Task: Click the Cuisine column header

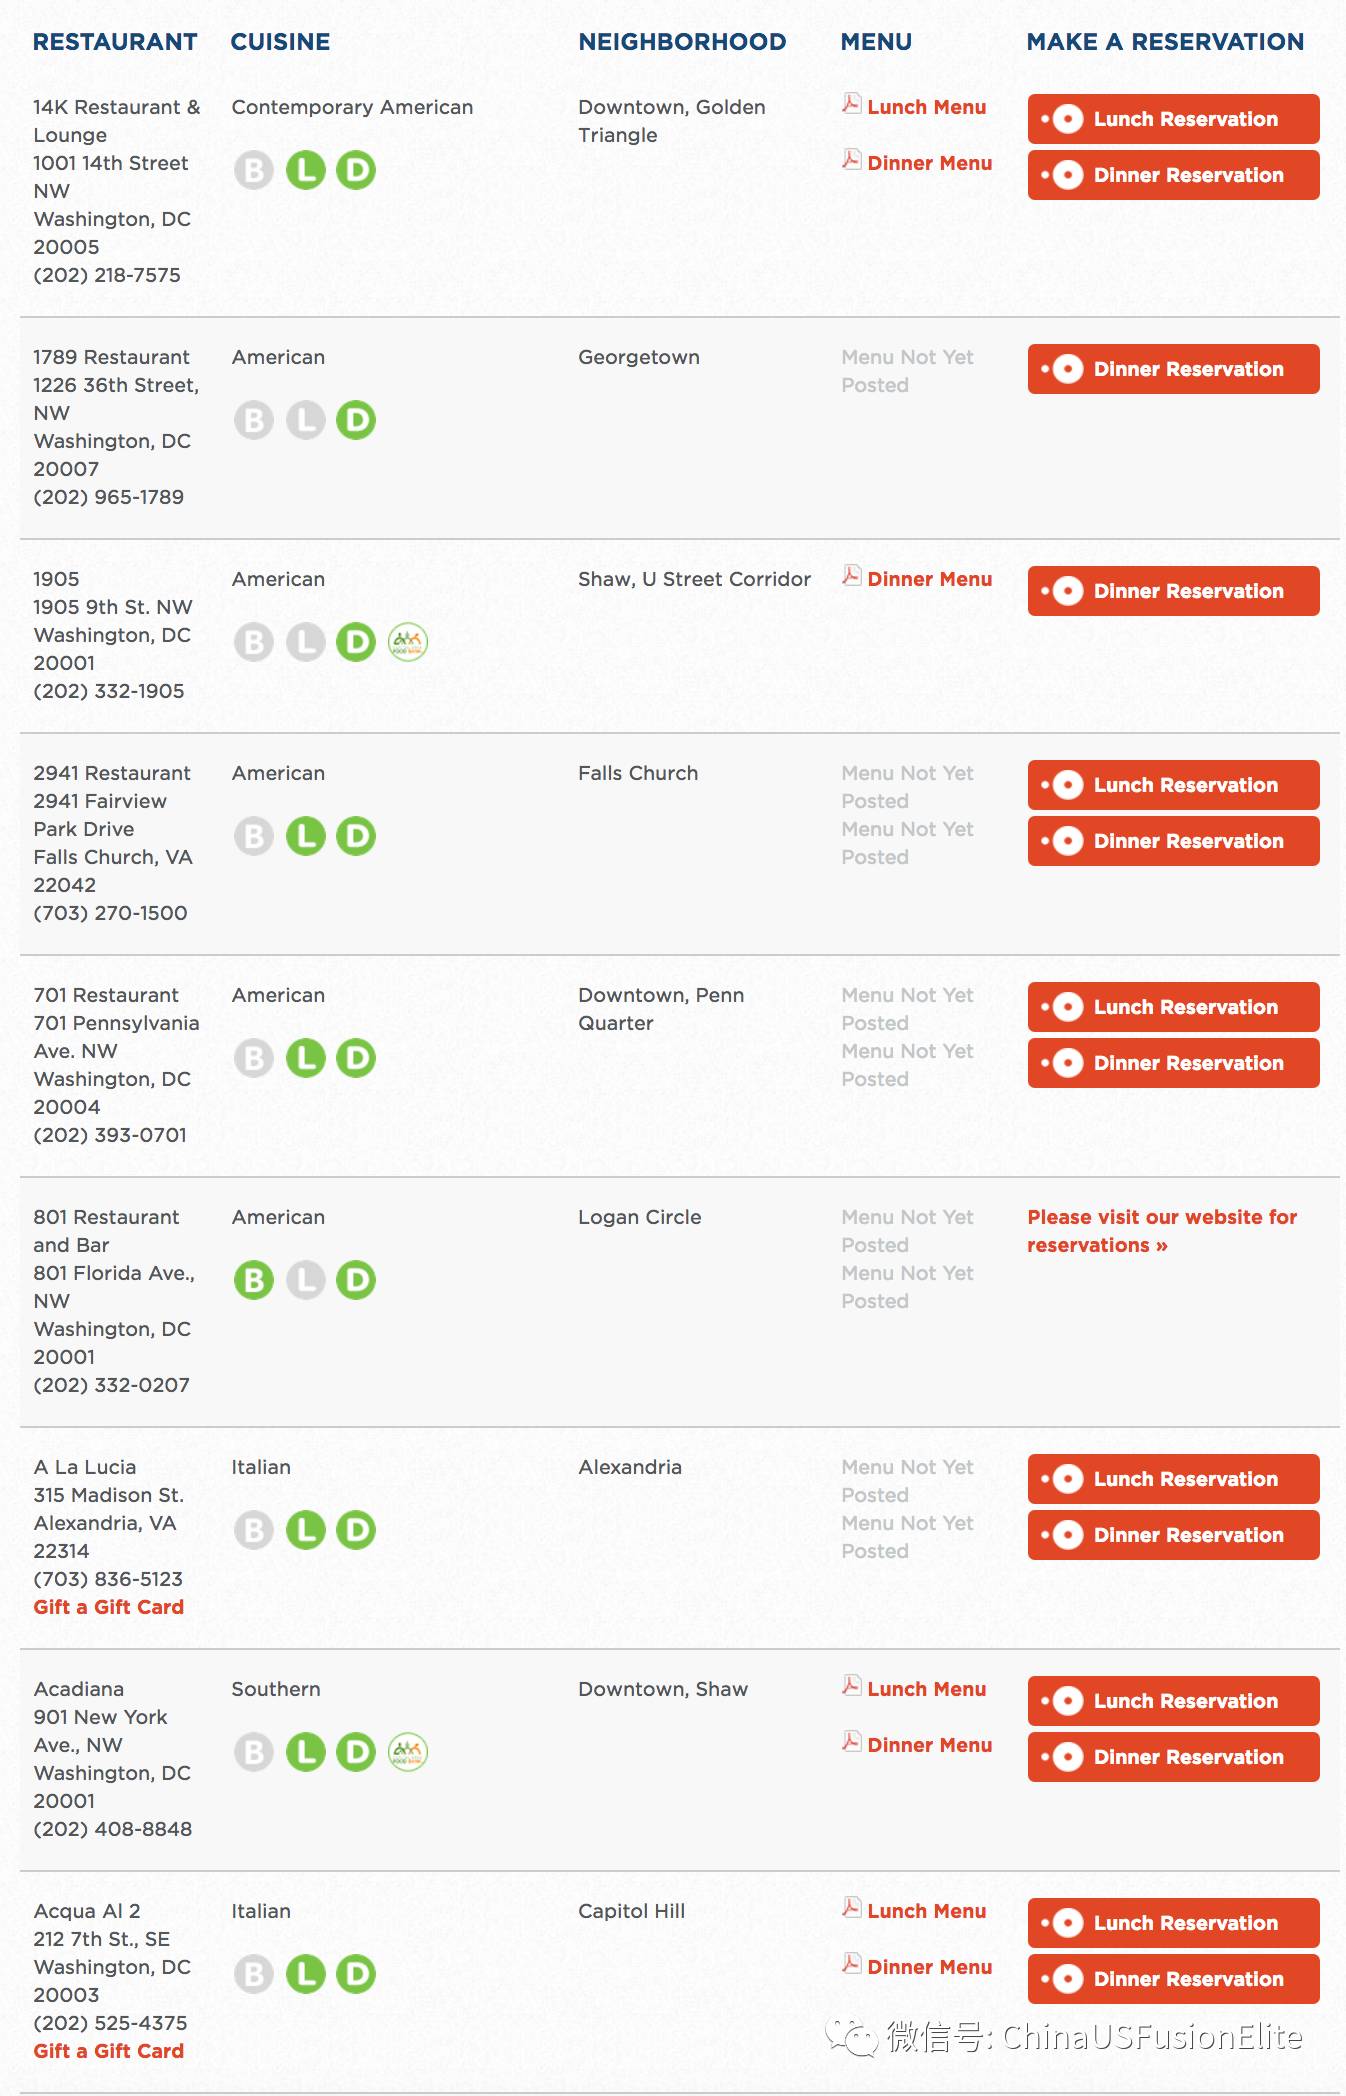Action: pyautogui.click(x=280, y=42)
